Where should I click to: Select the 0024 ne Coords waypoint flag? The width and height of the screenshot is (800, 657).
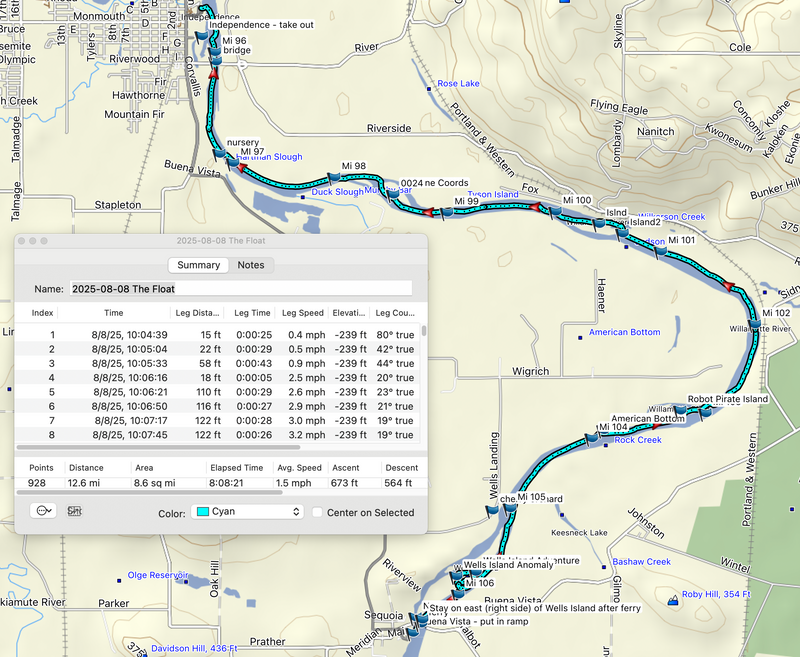click(x=392, y=194)
